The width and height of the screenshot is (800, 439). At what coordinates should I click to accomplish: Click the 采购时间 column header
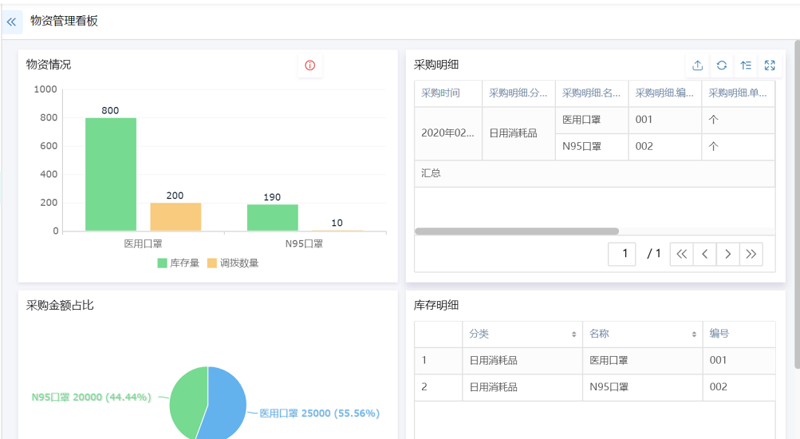pos(441,93)
